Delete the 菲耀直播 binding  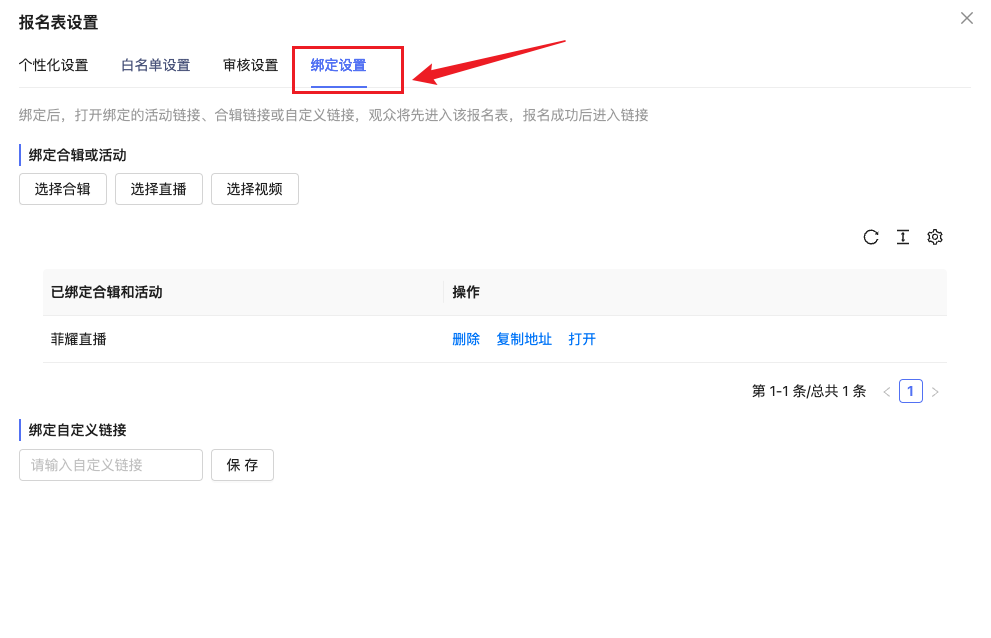[x=466, y=339]
